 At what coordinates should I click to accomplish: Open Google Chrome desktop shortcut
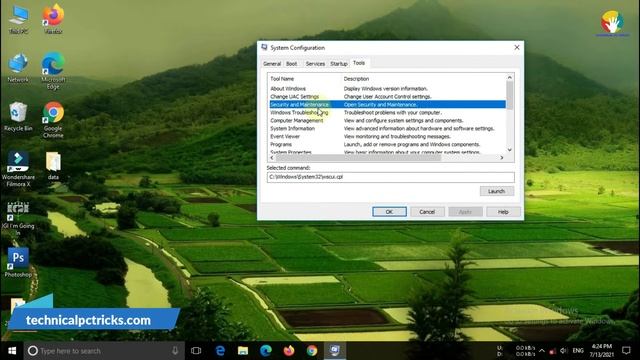(x=53, y=120)
